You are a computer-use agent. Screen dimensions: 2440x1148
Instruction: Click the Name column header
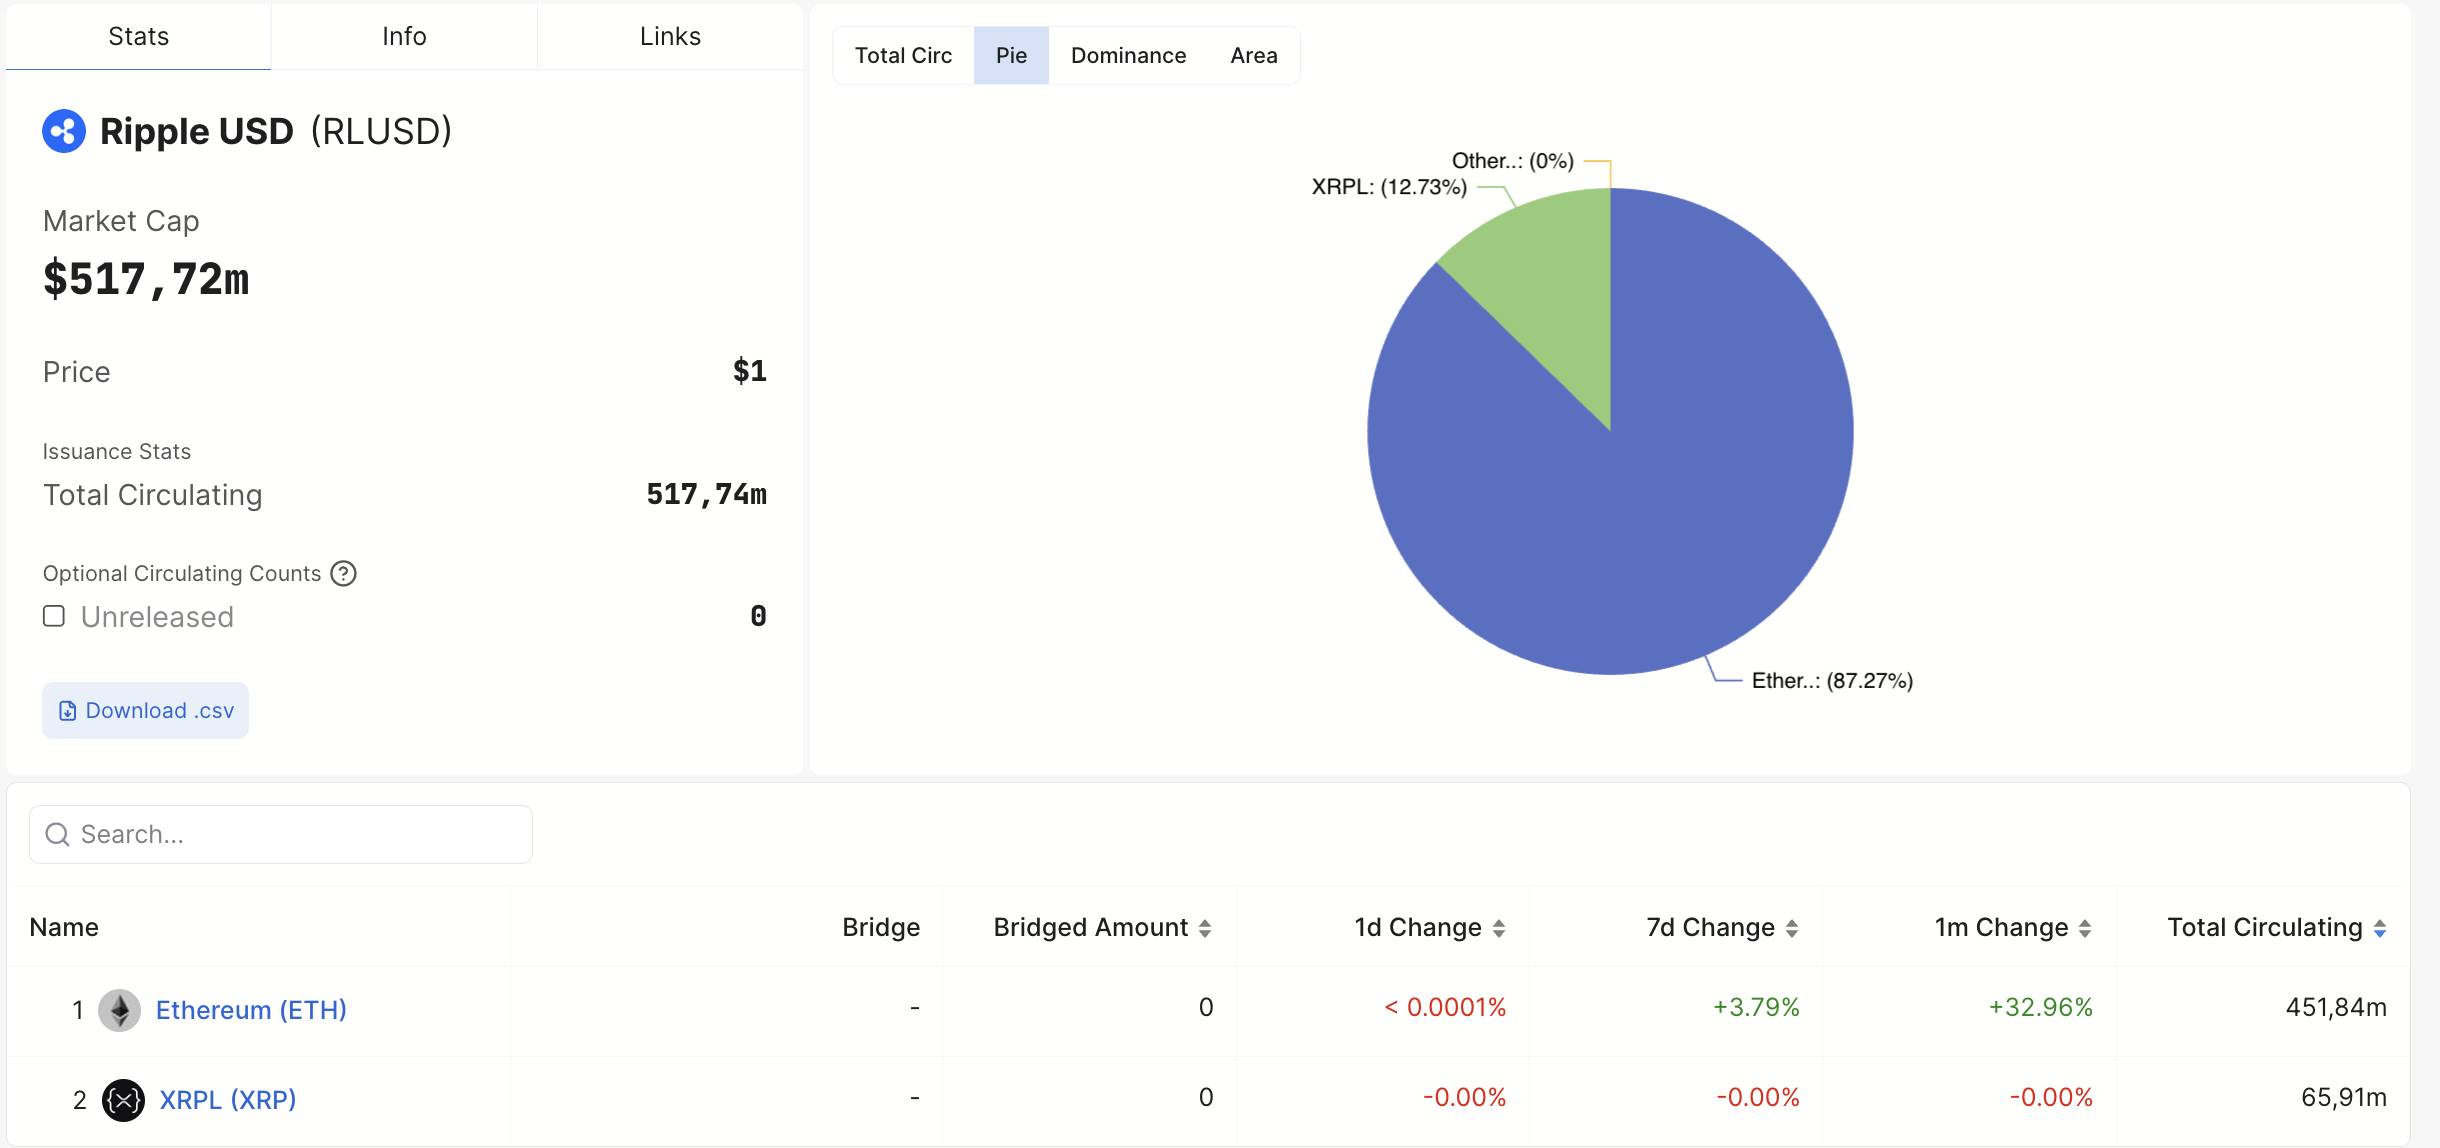click(x=64, y=927)
